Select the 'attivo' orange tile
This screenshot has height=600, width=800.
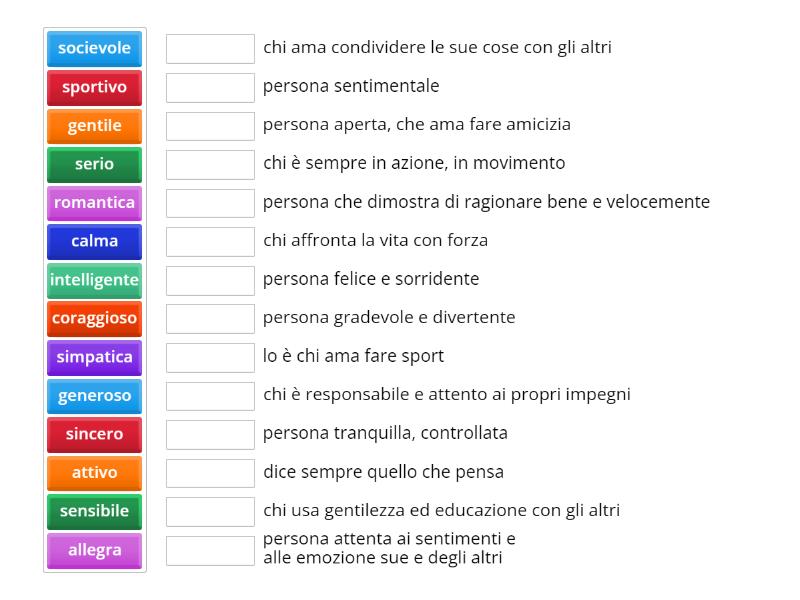(x=94, y=473)
